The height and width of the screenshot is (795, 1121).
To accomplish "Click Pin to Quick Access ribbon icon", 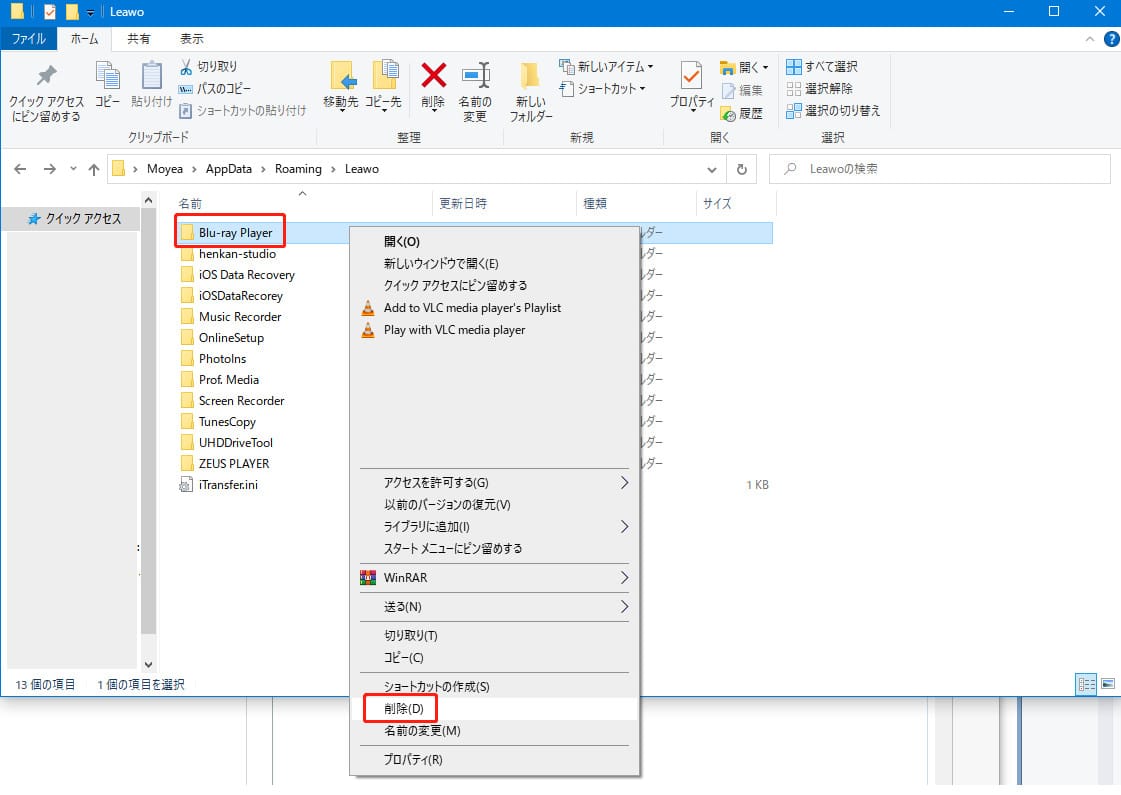I will pos(46,76).
